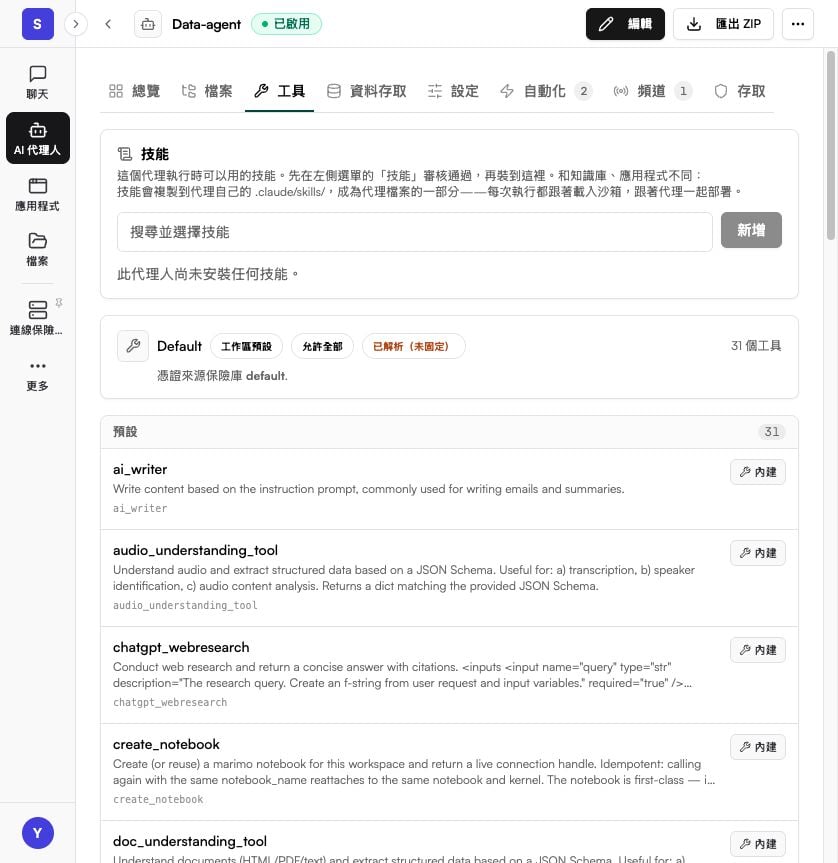The width and height of the screenshot is (838, 863).
Task: Click the create_notebook monospace identifier
Action: tap(158, 799)
